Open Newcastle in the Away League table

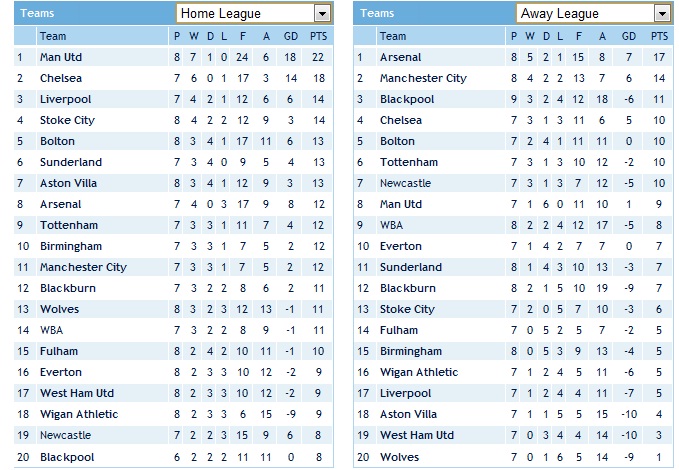point(406,183)
